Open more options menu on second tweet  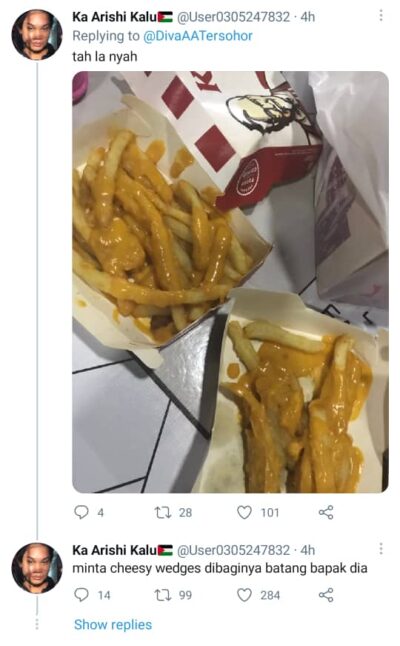click(381, 548)
